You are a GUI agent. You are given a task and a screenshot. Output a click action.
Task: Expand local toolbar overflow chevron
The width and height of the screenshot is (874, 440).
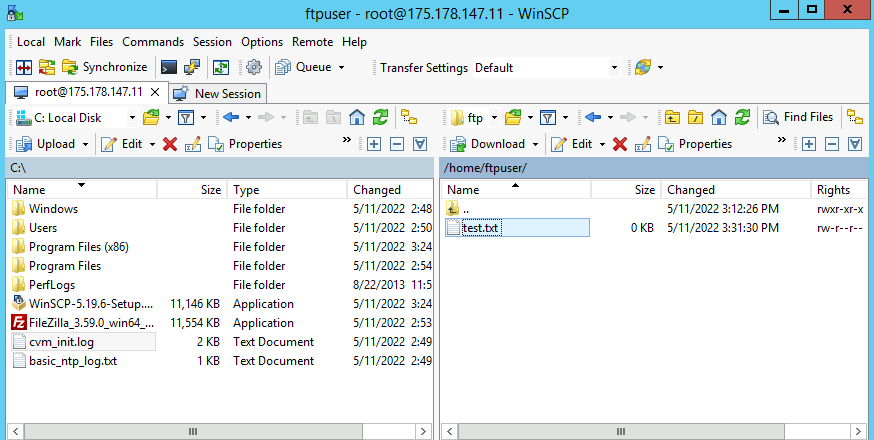(347, 140)
